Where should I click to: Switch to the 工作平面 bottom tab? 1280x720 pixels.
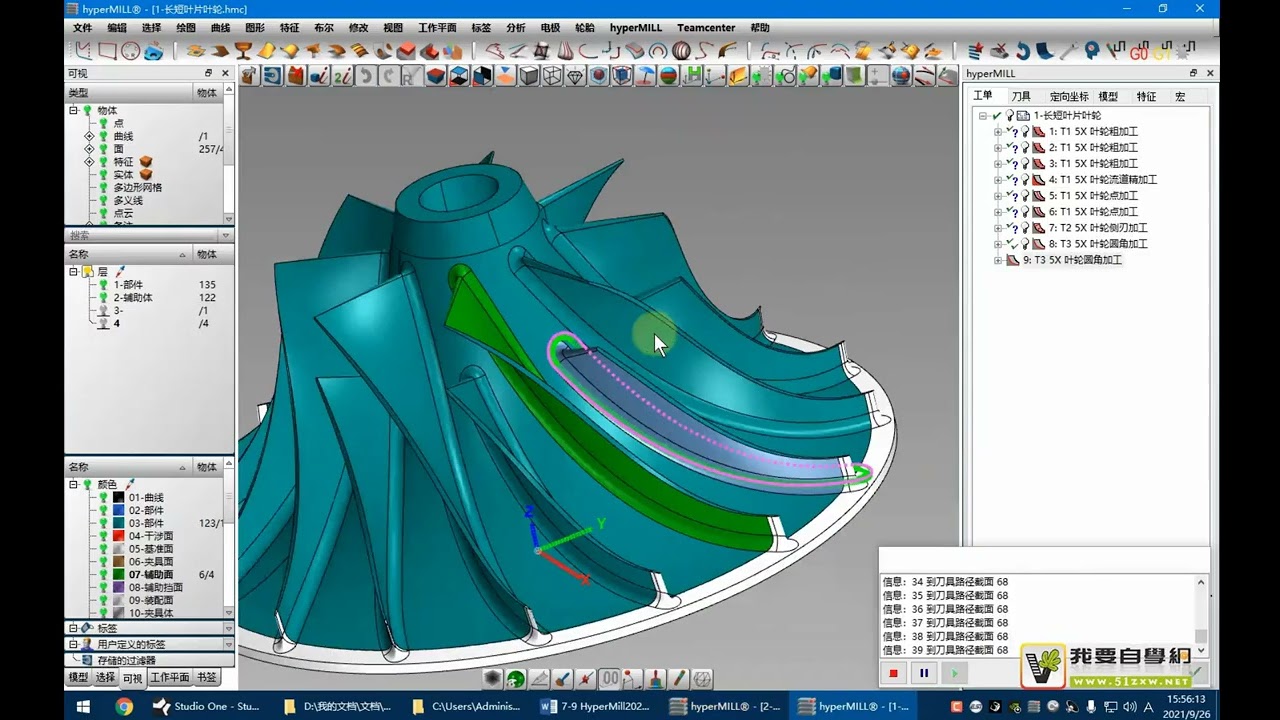[x=170, y=678]
